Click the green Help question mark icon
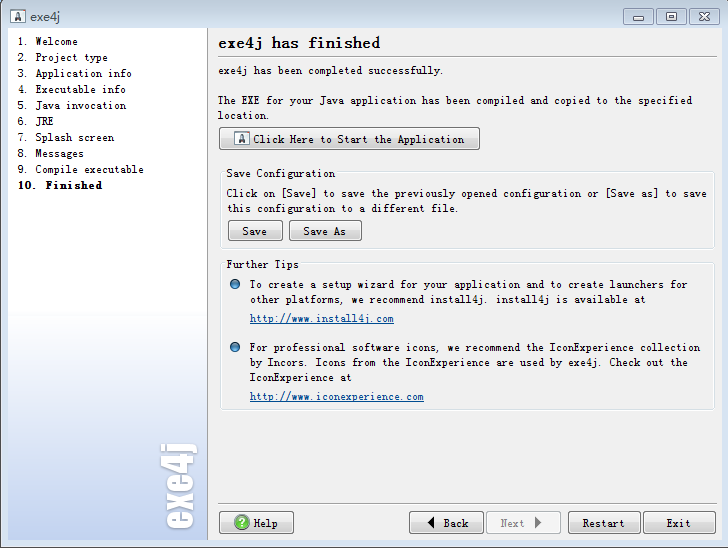This screenshot has height=548, width=728. coord(241,522)
